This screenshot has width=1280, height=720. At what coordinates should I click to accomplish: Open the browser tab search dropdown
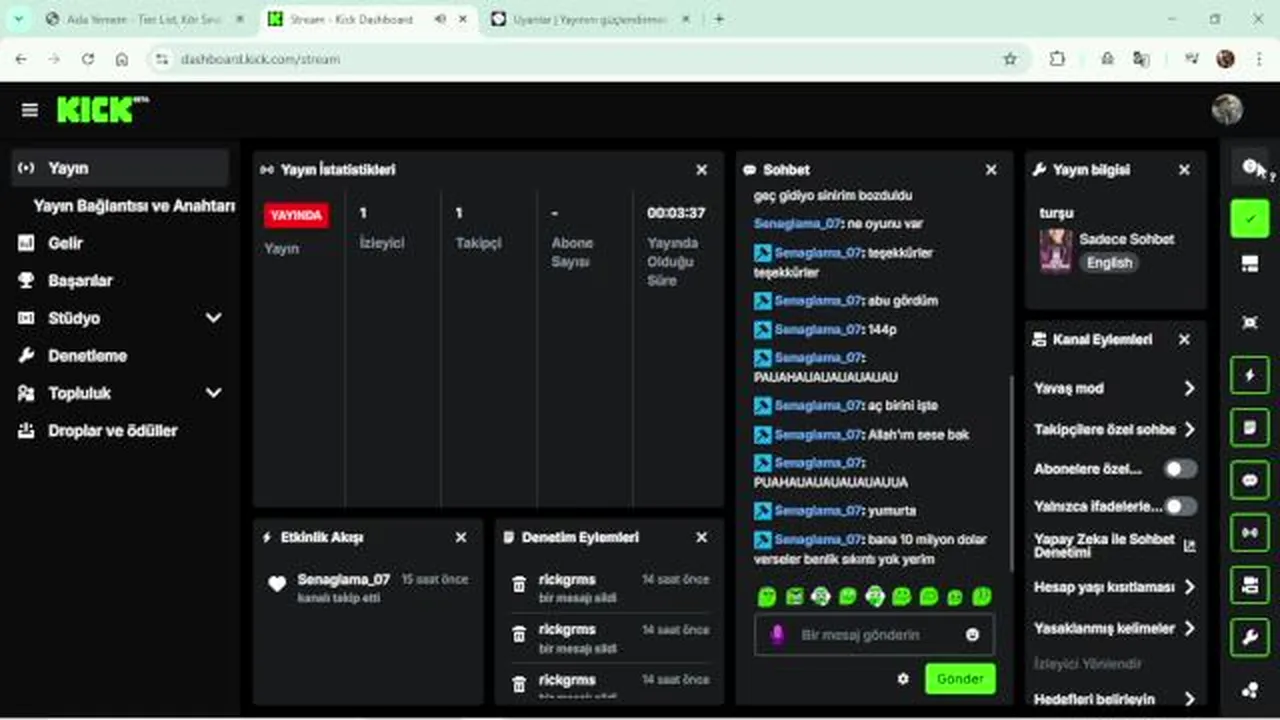[18, 19]
